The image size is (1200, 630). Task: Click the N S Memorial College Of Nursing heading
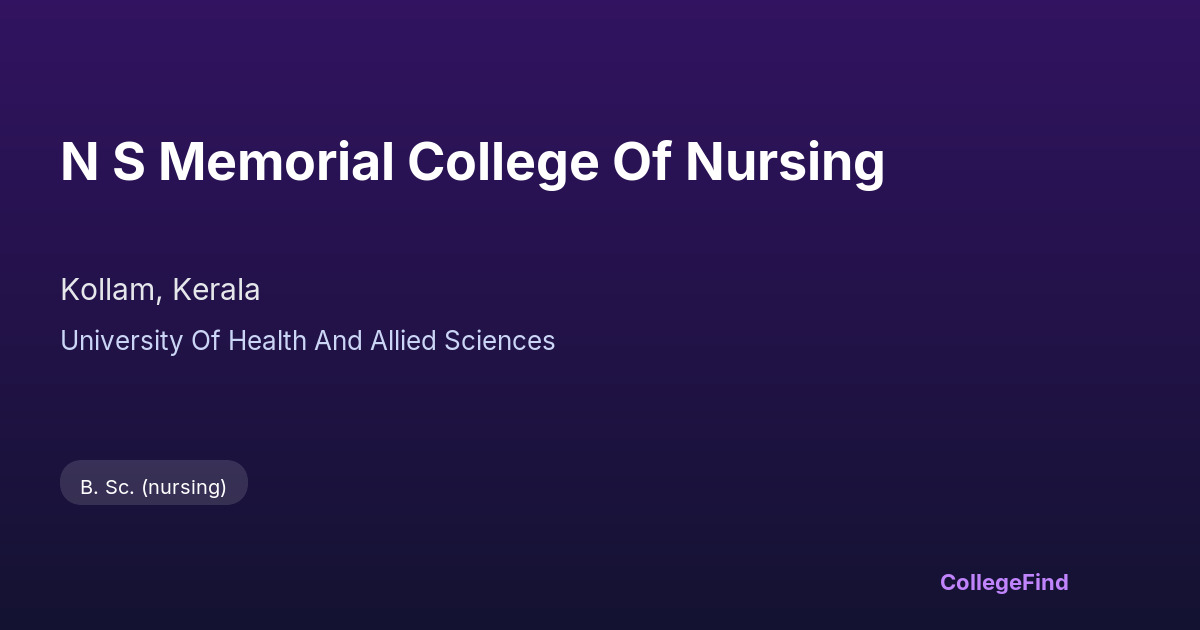[x=472, y=162]
